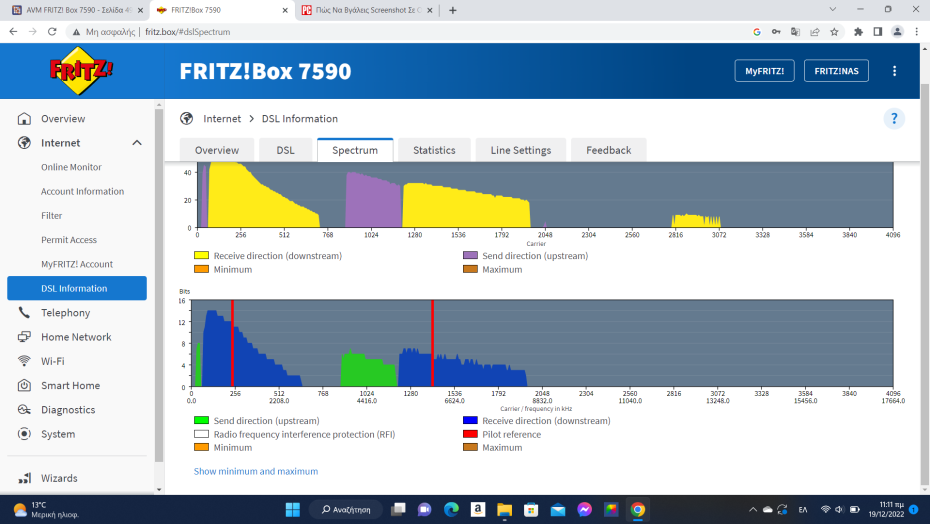This screenshot has height=524, width=930.
Task: Click the MyFRITZ! button
Action: [x=765, y=71]
